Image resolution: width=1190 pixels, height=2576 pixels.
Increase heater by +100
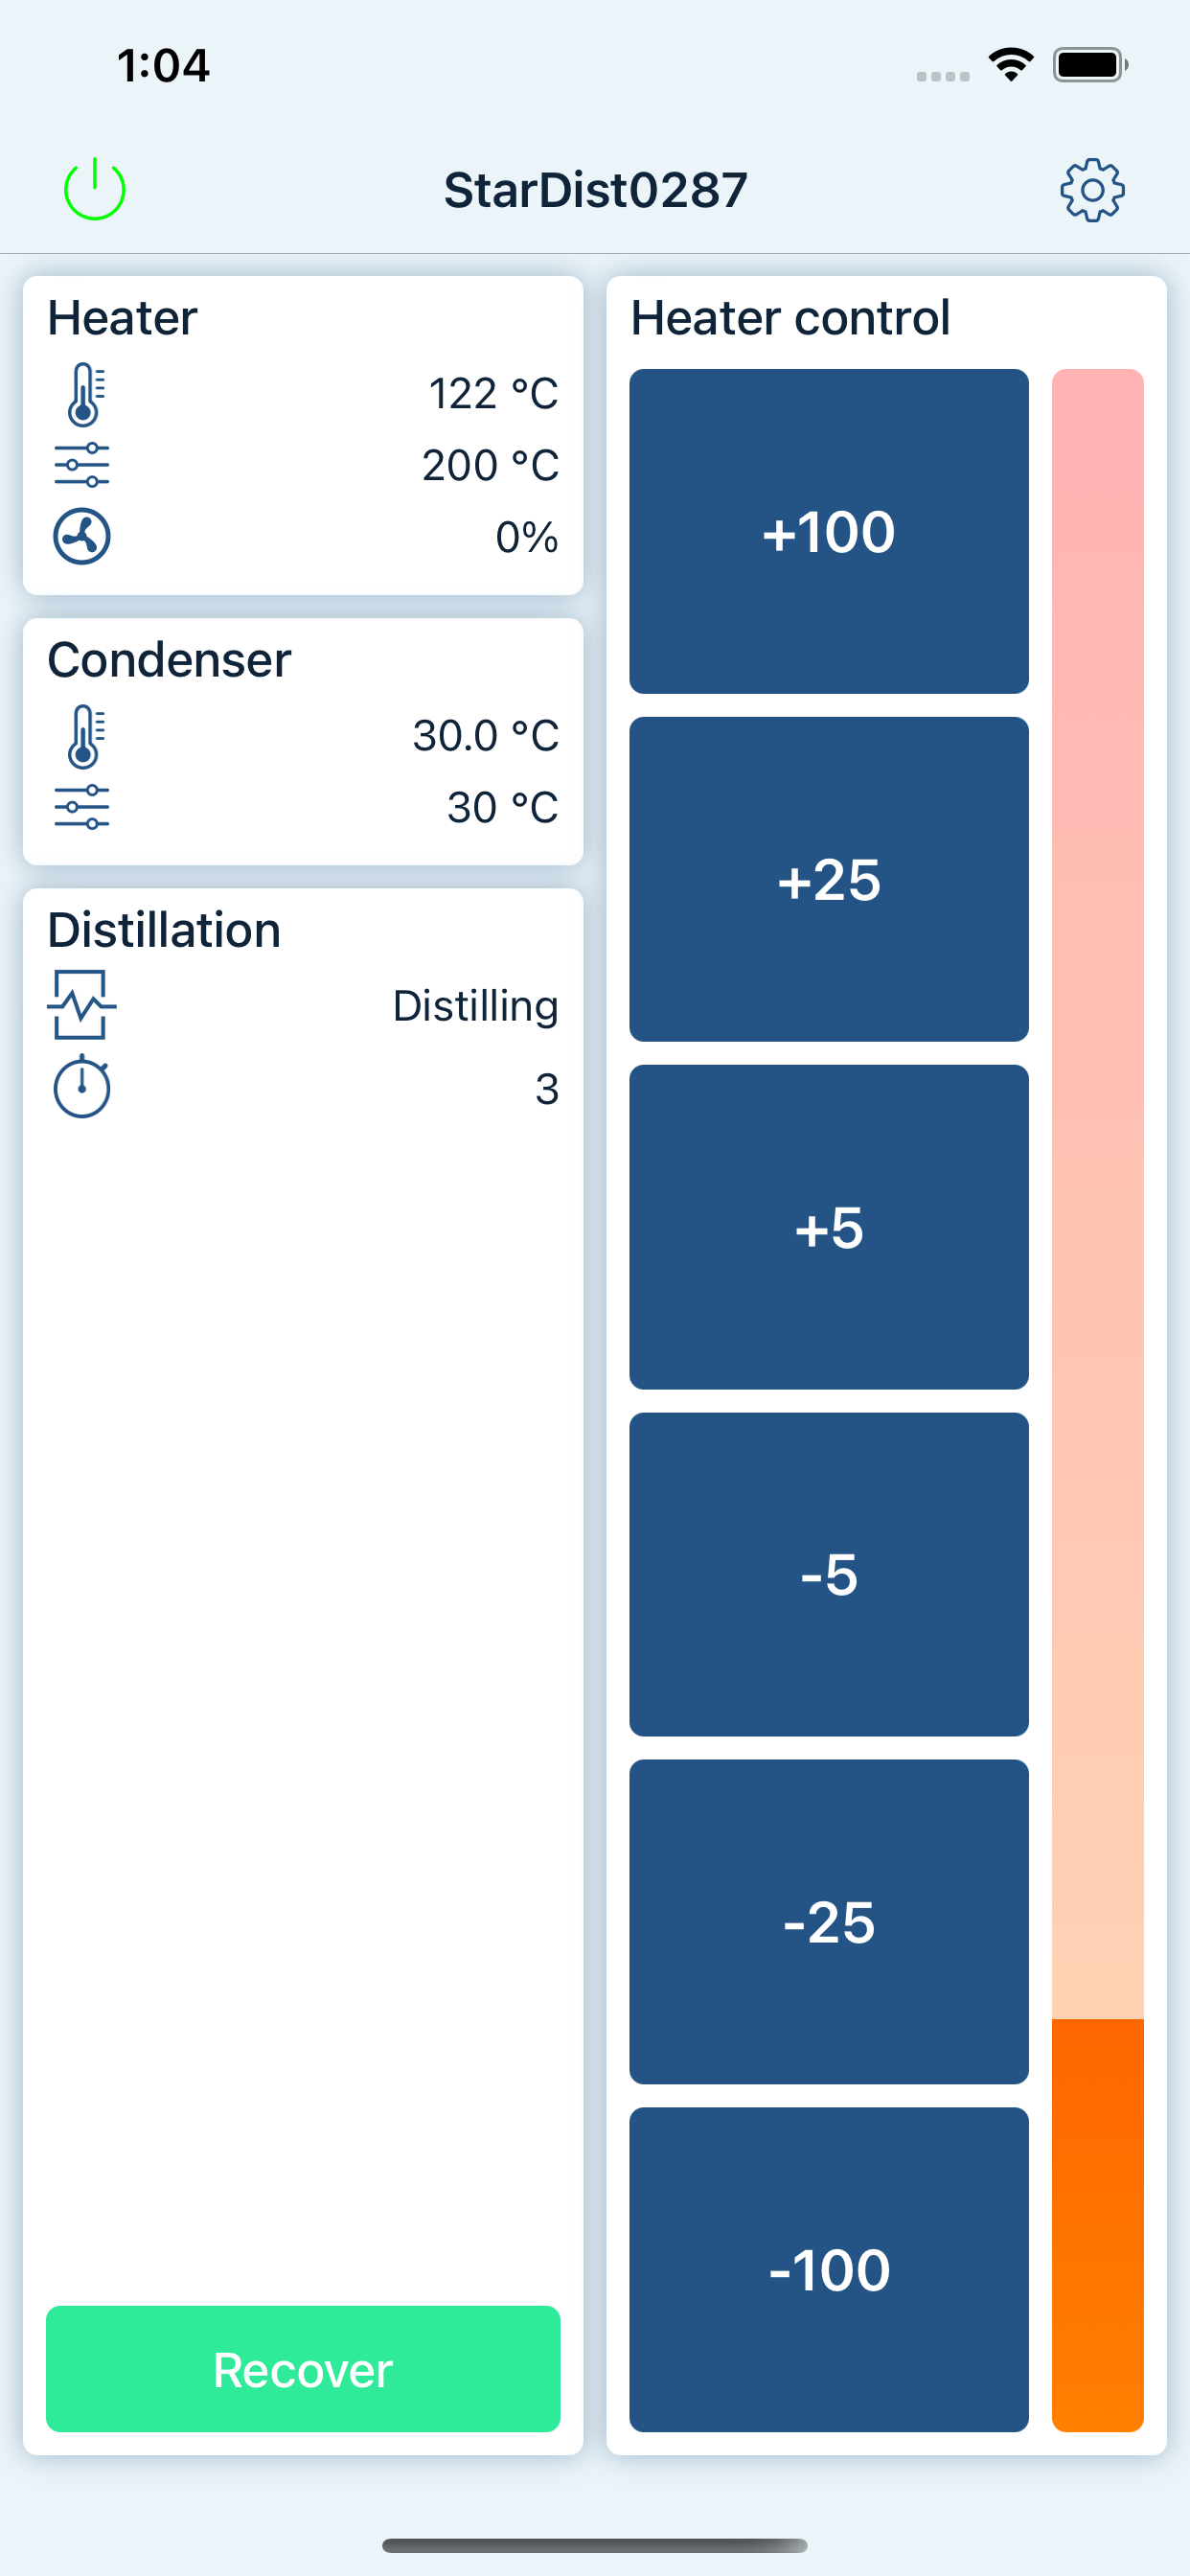pos(829,531)
